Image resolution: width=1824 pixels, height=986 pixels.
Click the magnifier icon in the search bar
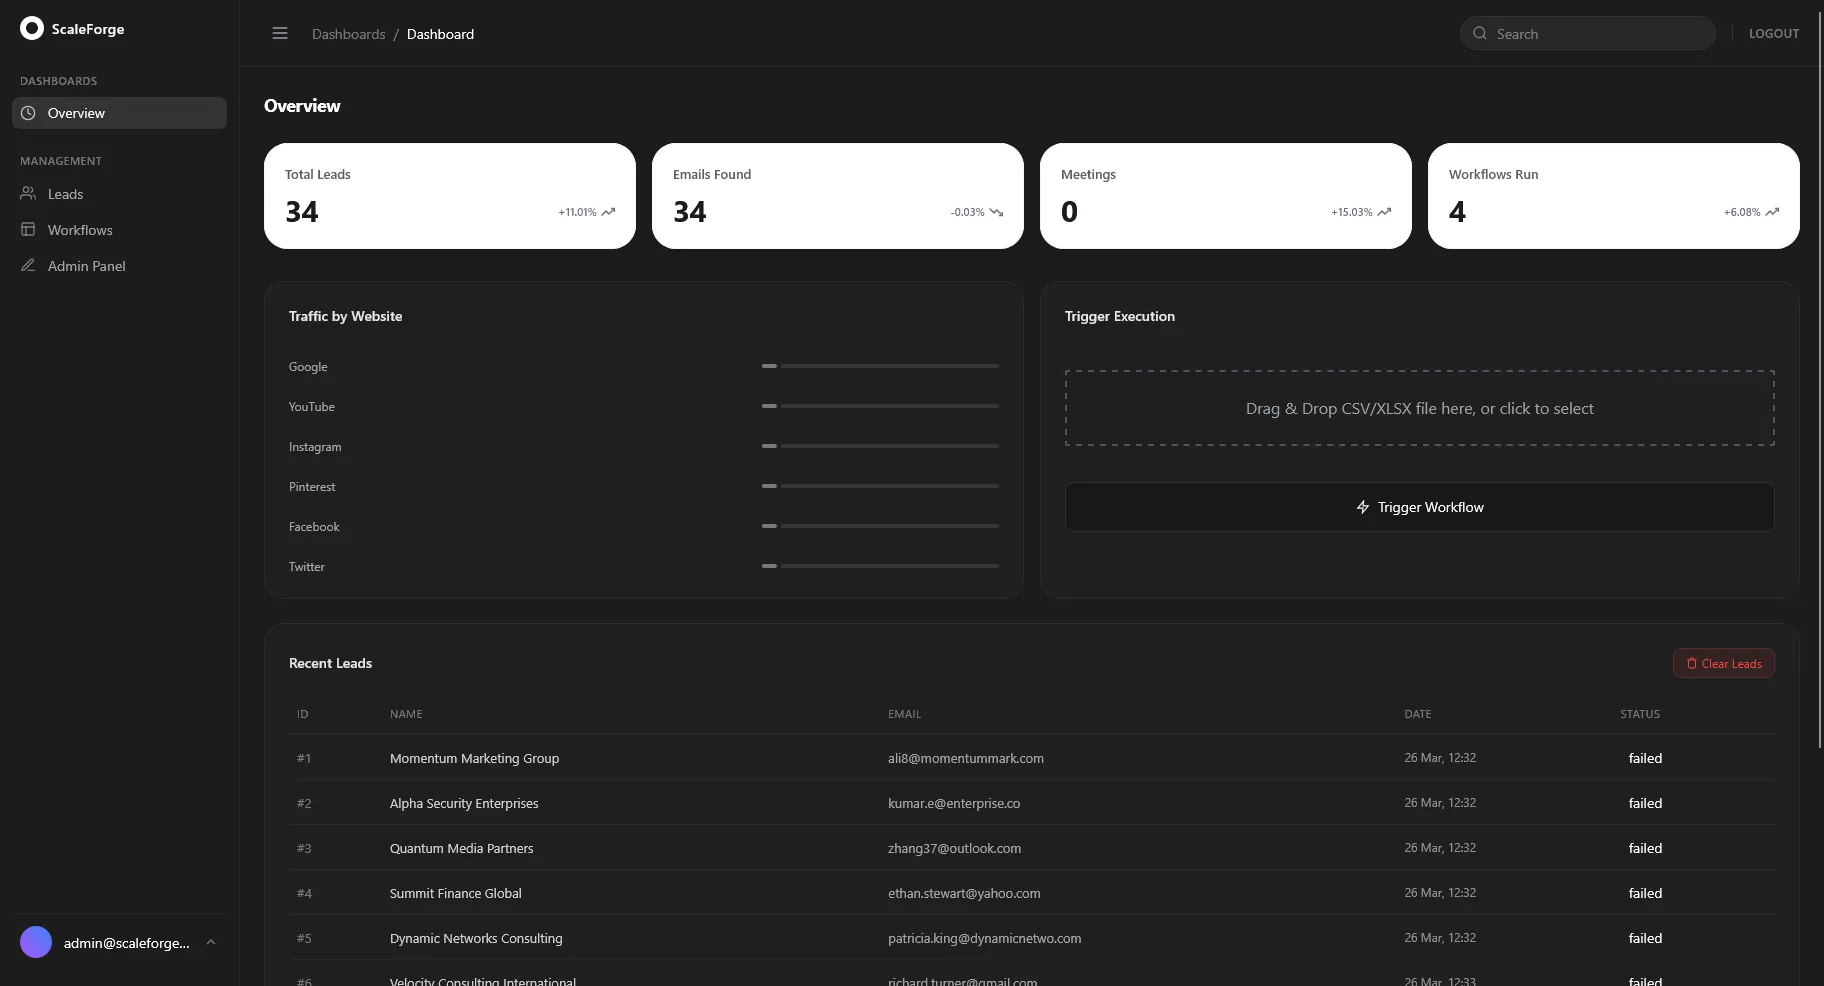click(x=1480, y=33)
